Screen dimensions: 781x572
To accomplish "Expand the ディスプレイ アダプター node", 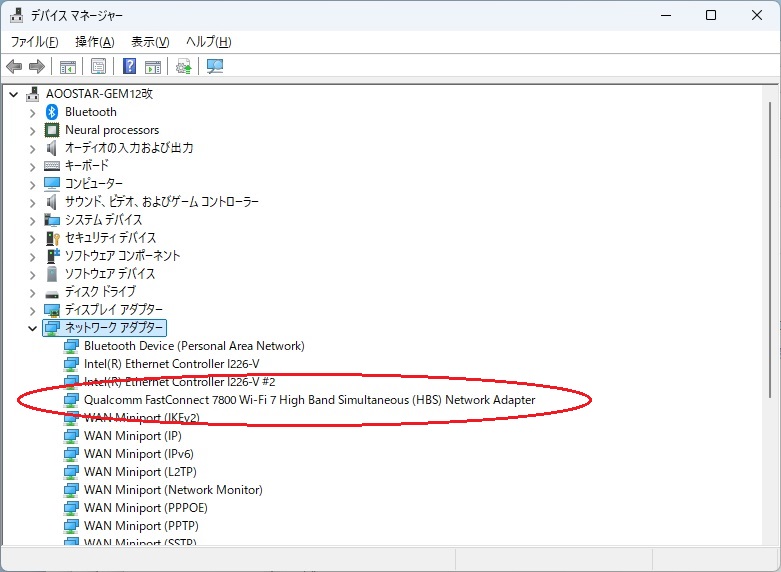I will [x=32, y=310].
